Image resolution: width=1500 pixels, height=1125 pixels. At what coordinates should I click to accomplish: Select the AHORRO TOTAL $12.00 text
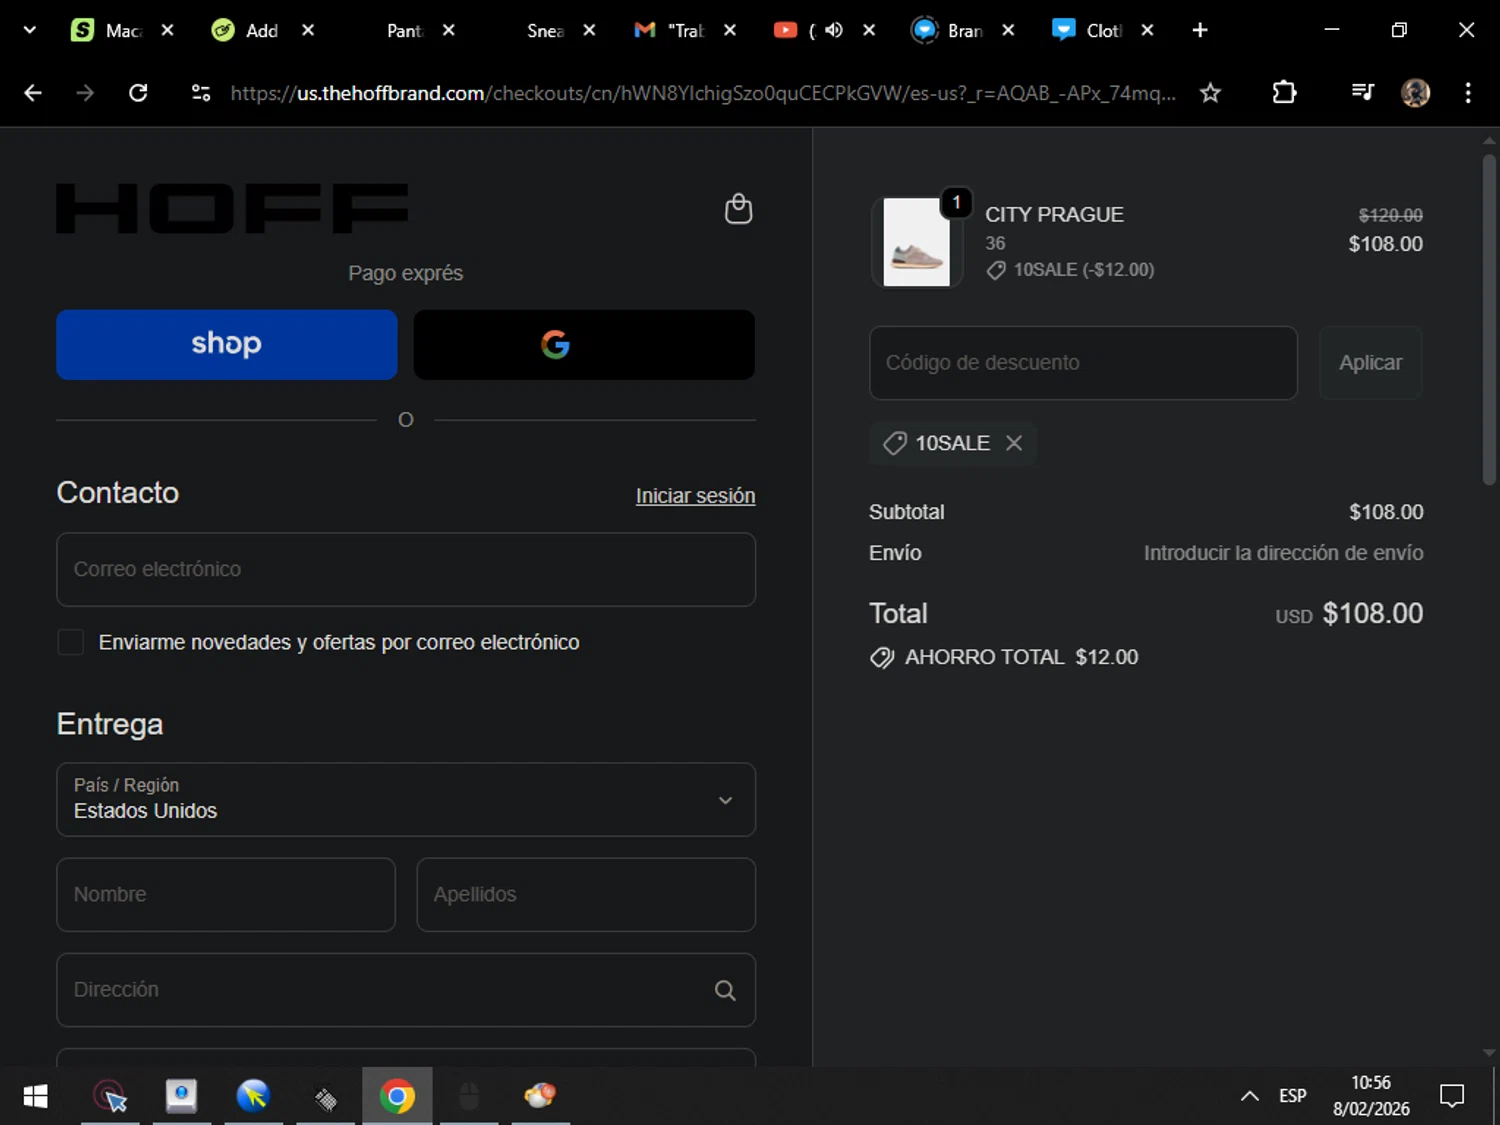(1021, 657)
